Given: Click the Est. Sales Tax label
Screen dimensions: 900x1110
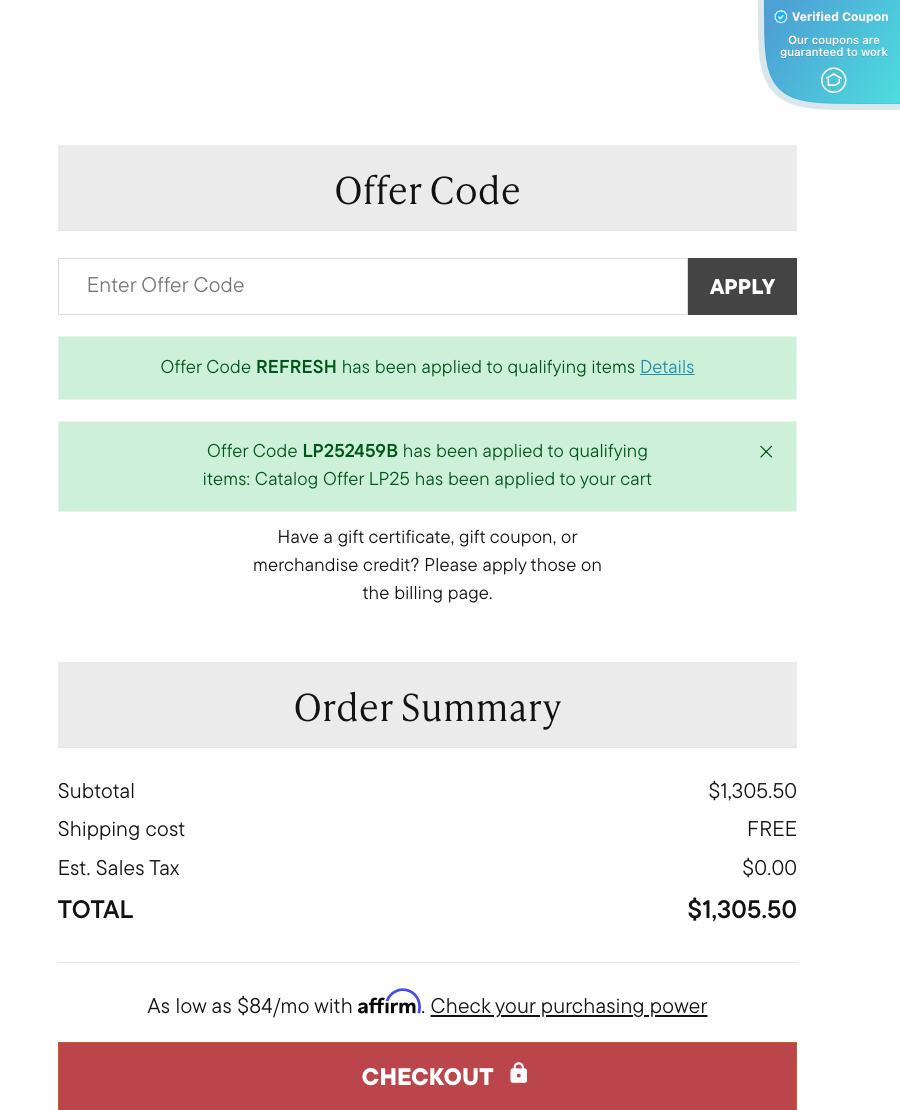Looking at the screenshot, I should click(x=119, y=868).
